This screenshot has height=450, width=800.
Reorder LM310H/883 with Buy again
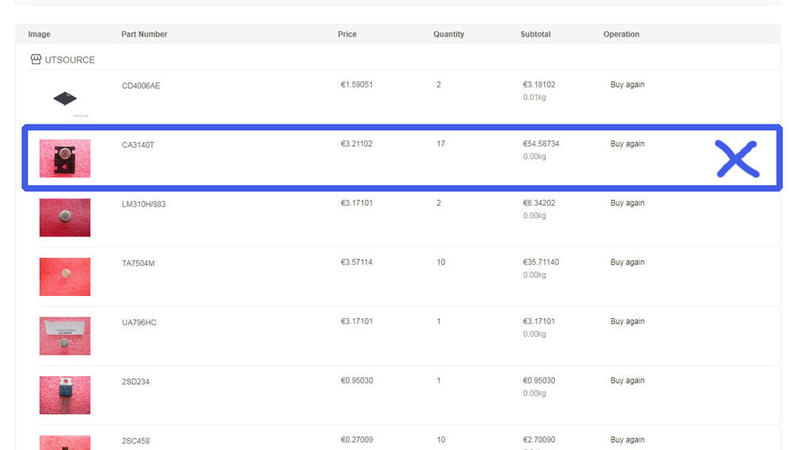tap(627, 203)
